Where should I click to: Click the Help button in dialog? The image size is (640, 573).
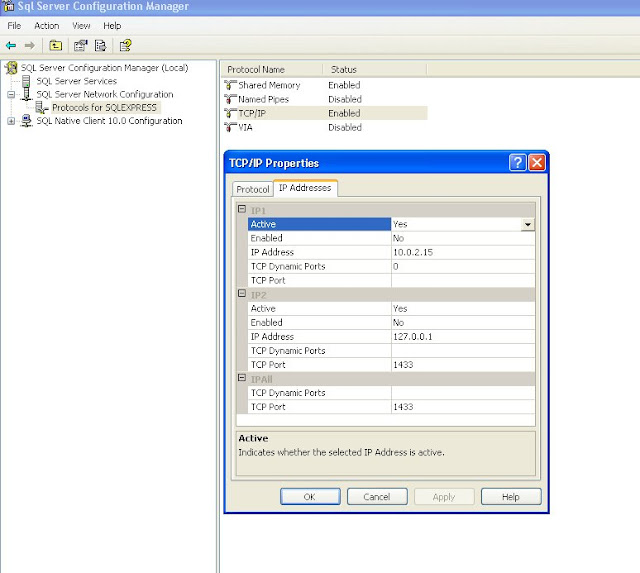pos(511,497)
